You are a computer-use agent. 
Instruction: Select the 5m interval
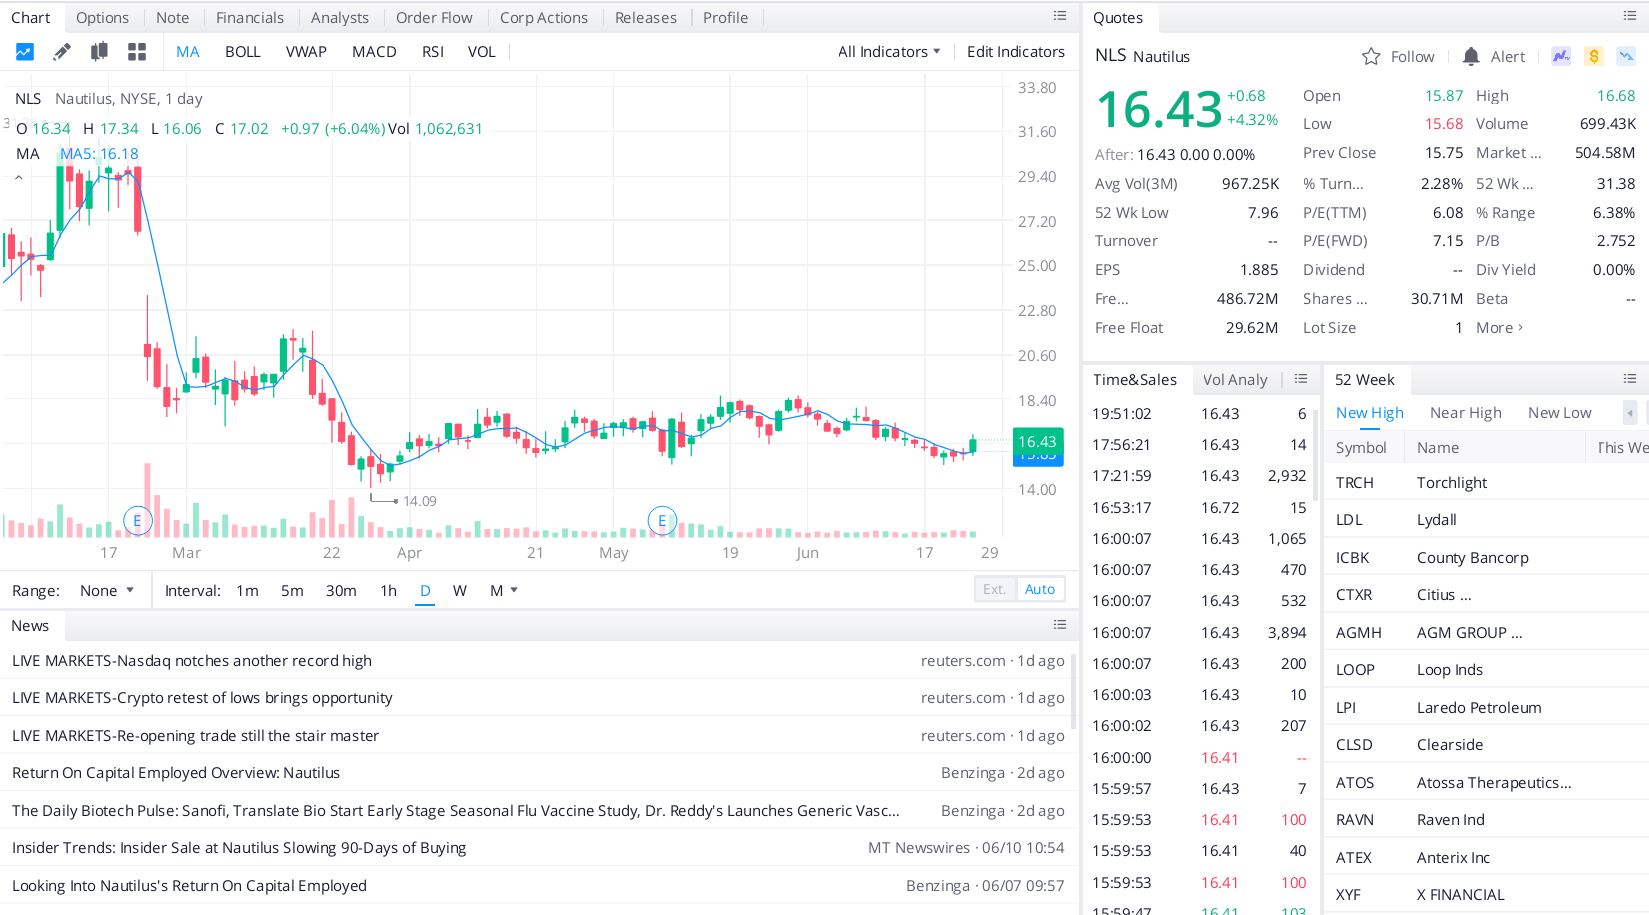click(292, 591)
